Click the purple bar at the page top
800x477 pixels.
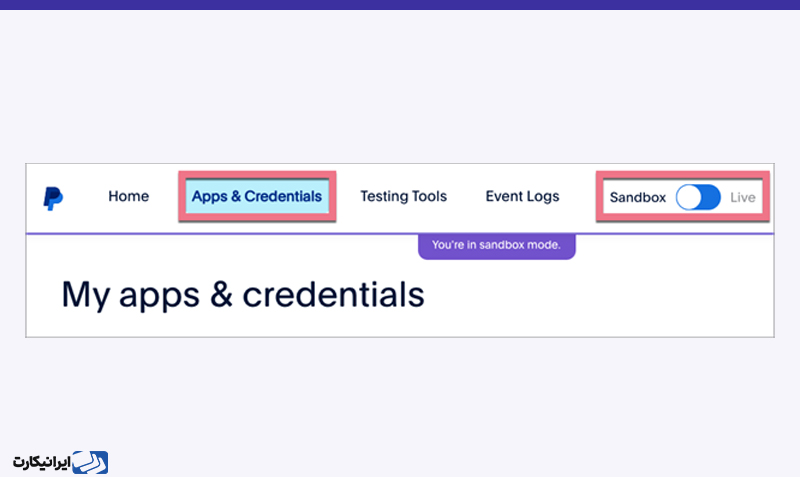tap(400, 5)
